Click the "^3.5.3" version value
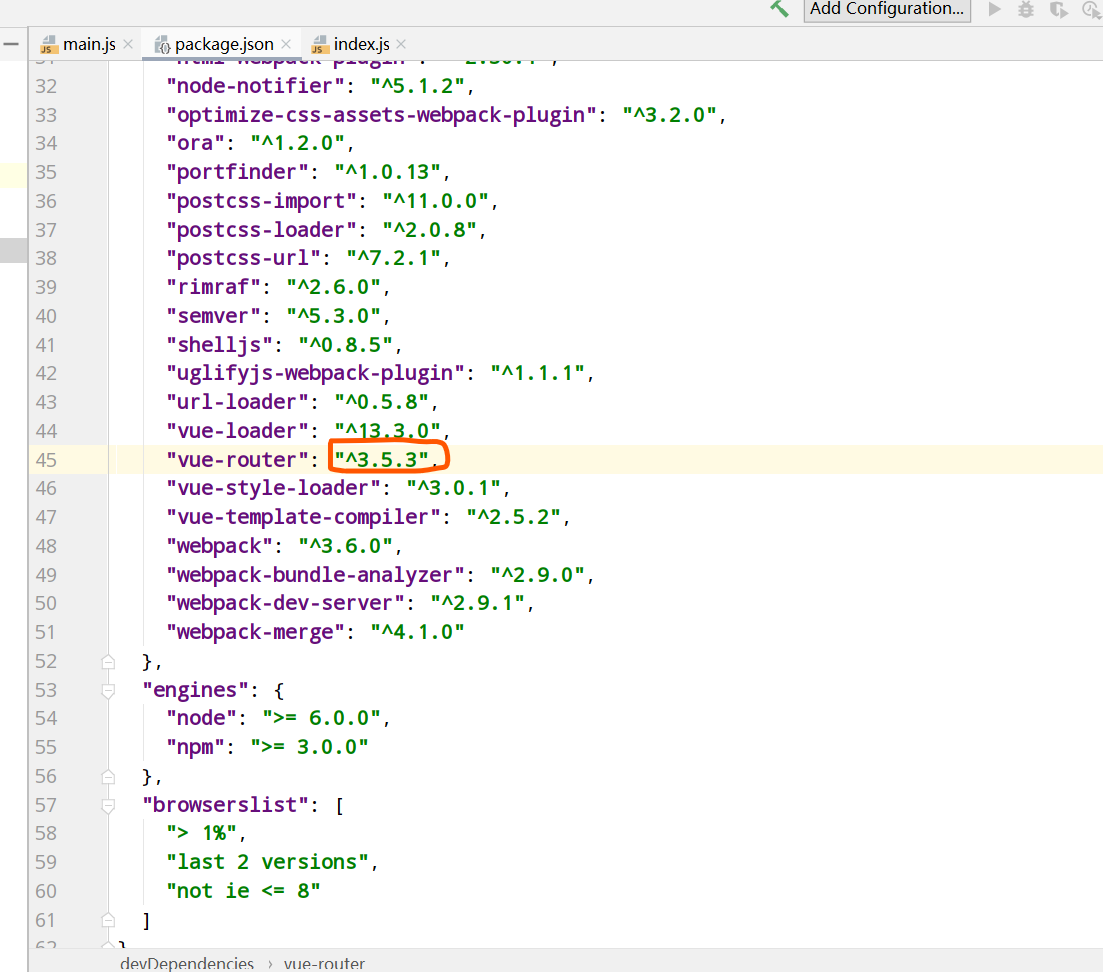This screenshot has height=972, width=1103. [381, 460]
